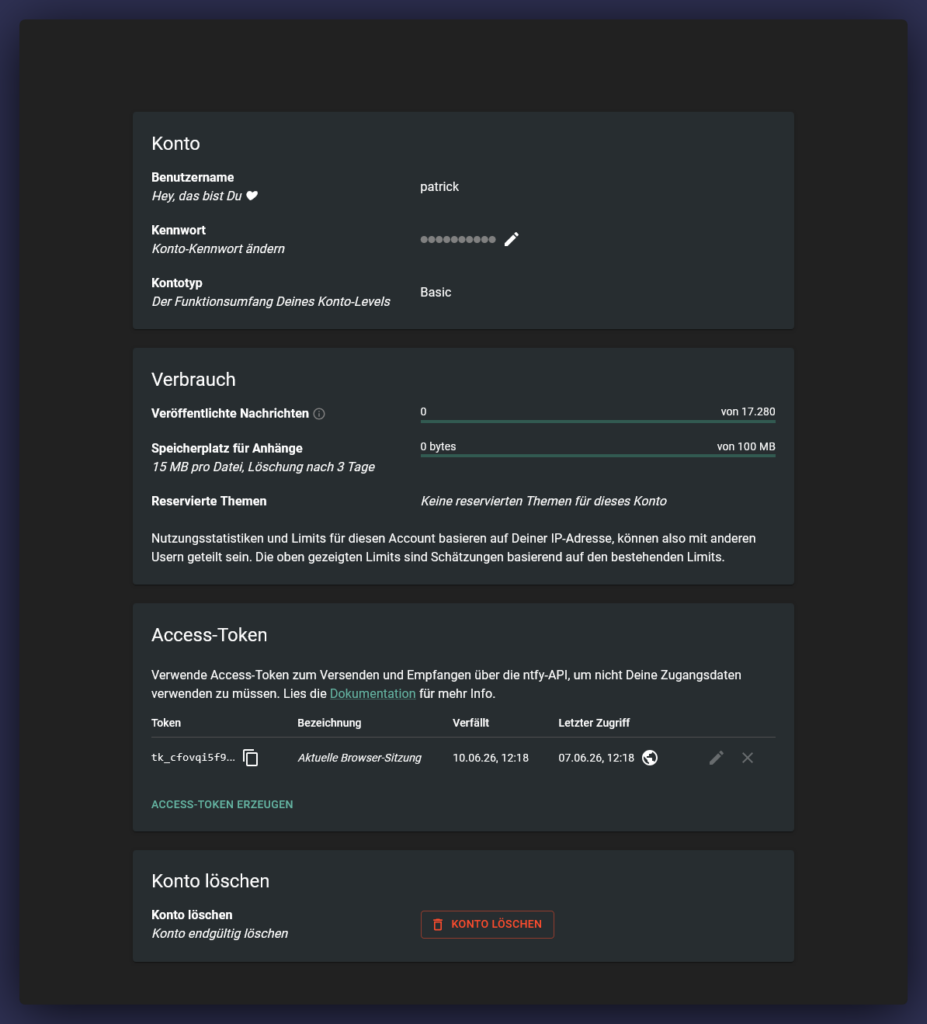
Task: Click the Kennwort label
Action: pos(178,230)
